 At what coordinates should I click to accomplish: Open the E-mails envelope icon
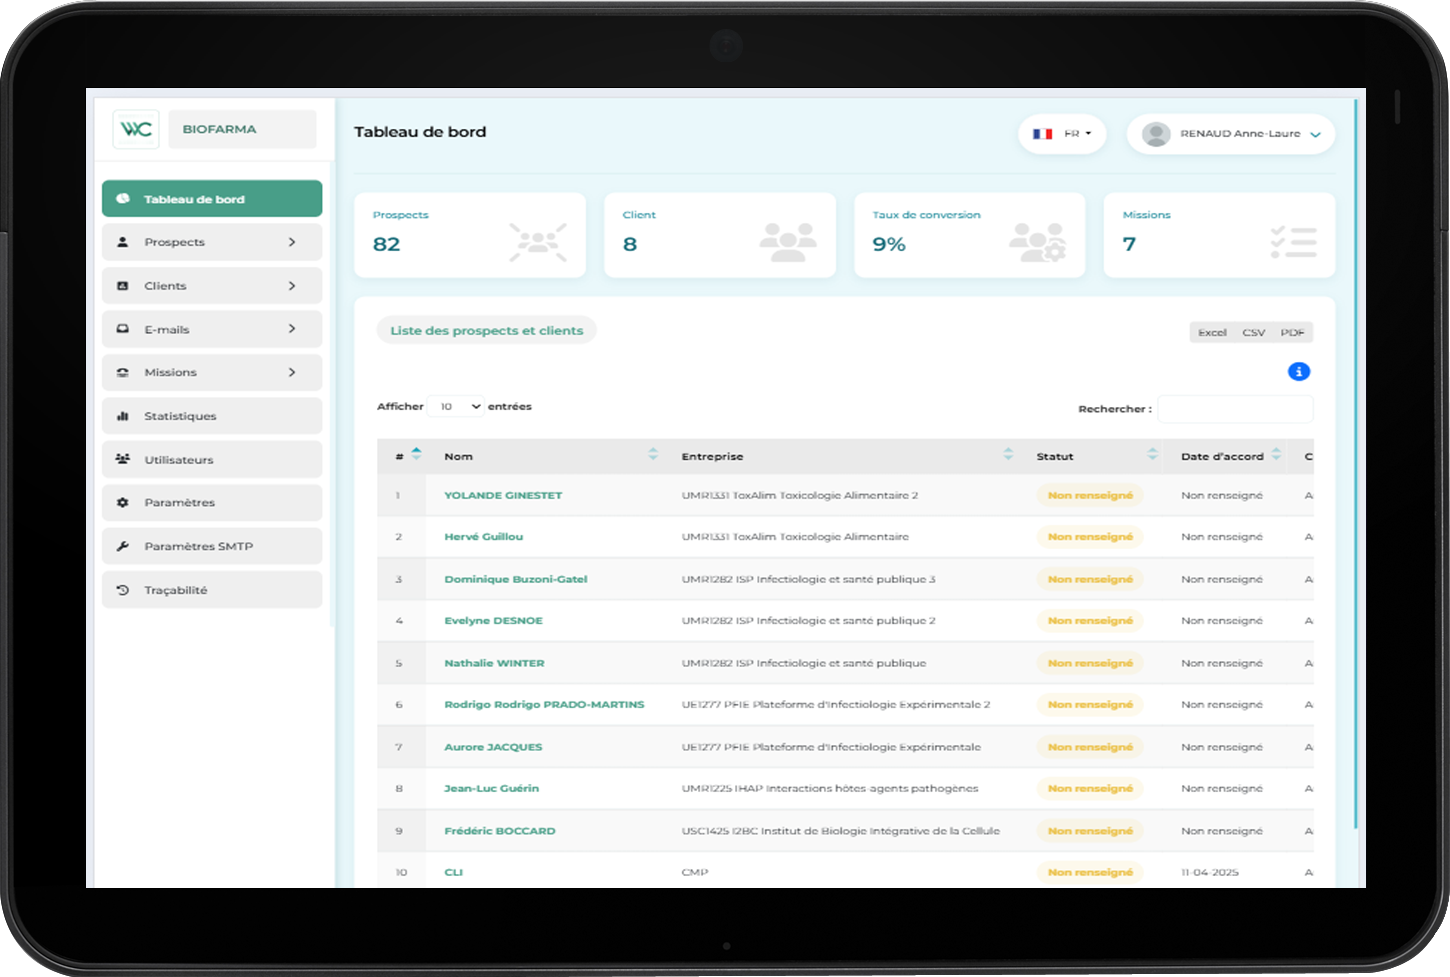122,328
